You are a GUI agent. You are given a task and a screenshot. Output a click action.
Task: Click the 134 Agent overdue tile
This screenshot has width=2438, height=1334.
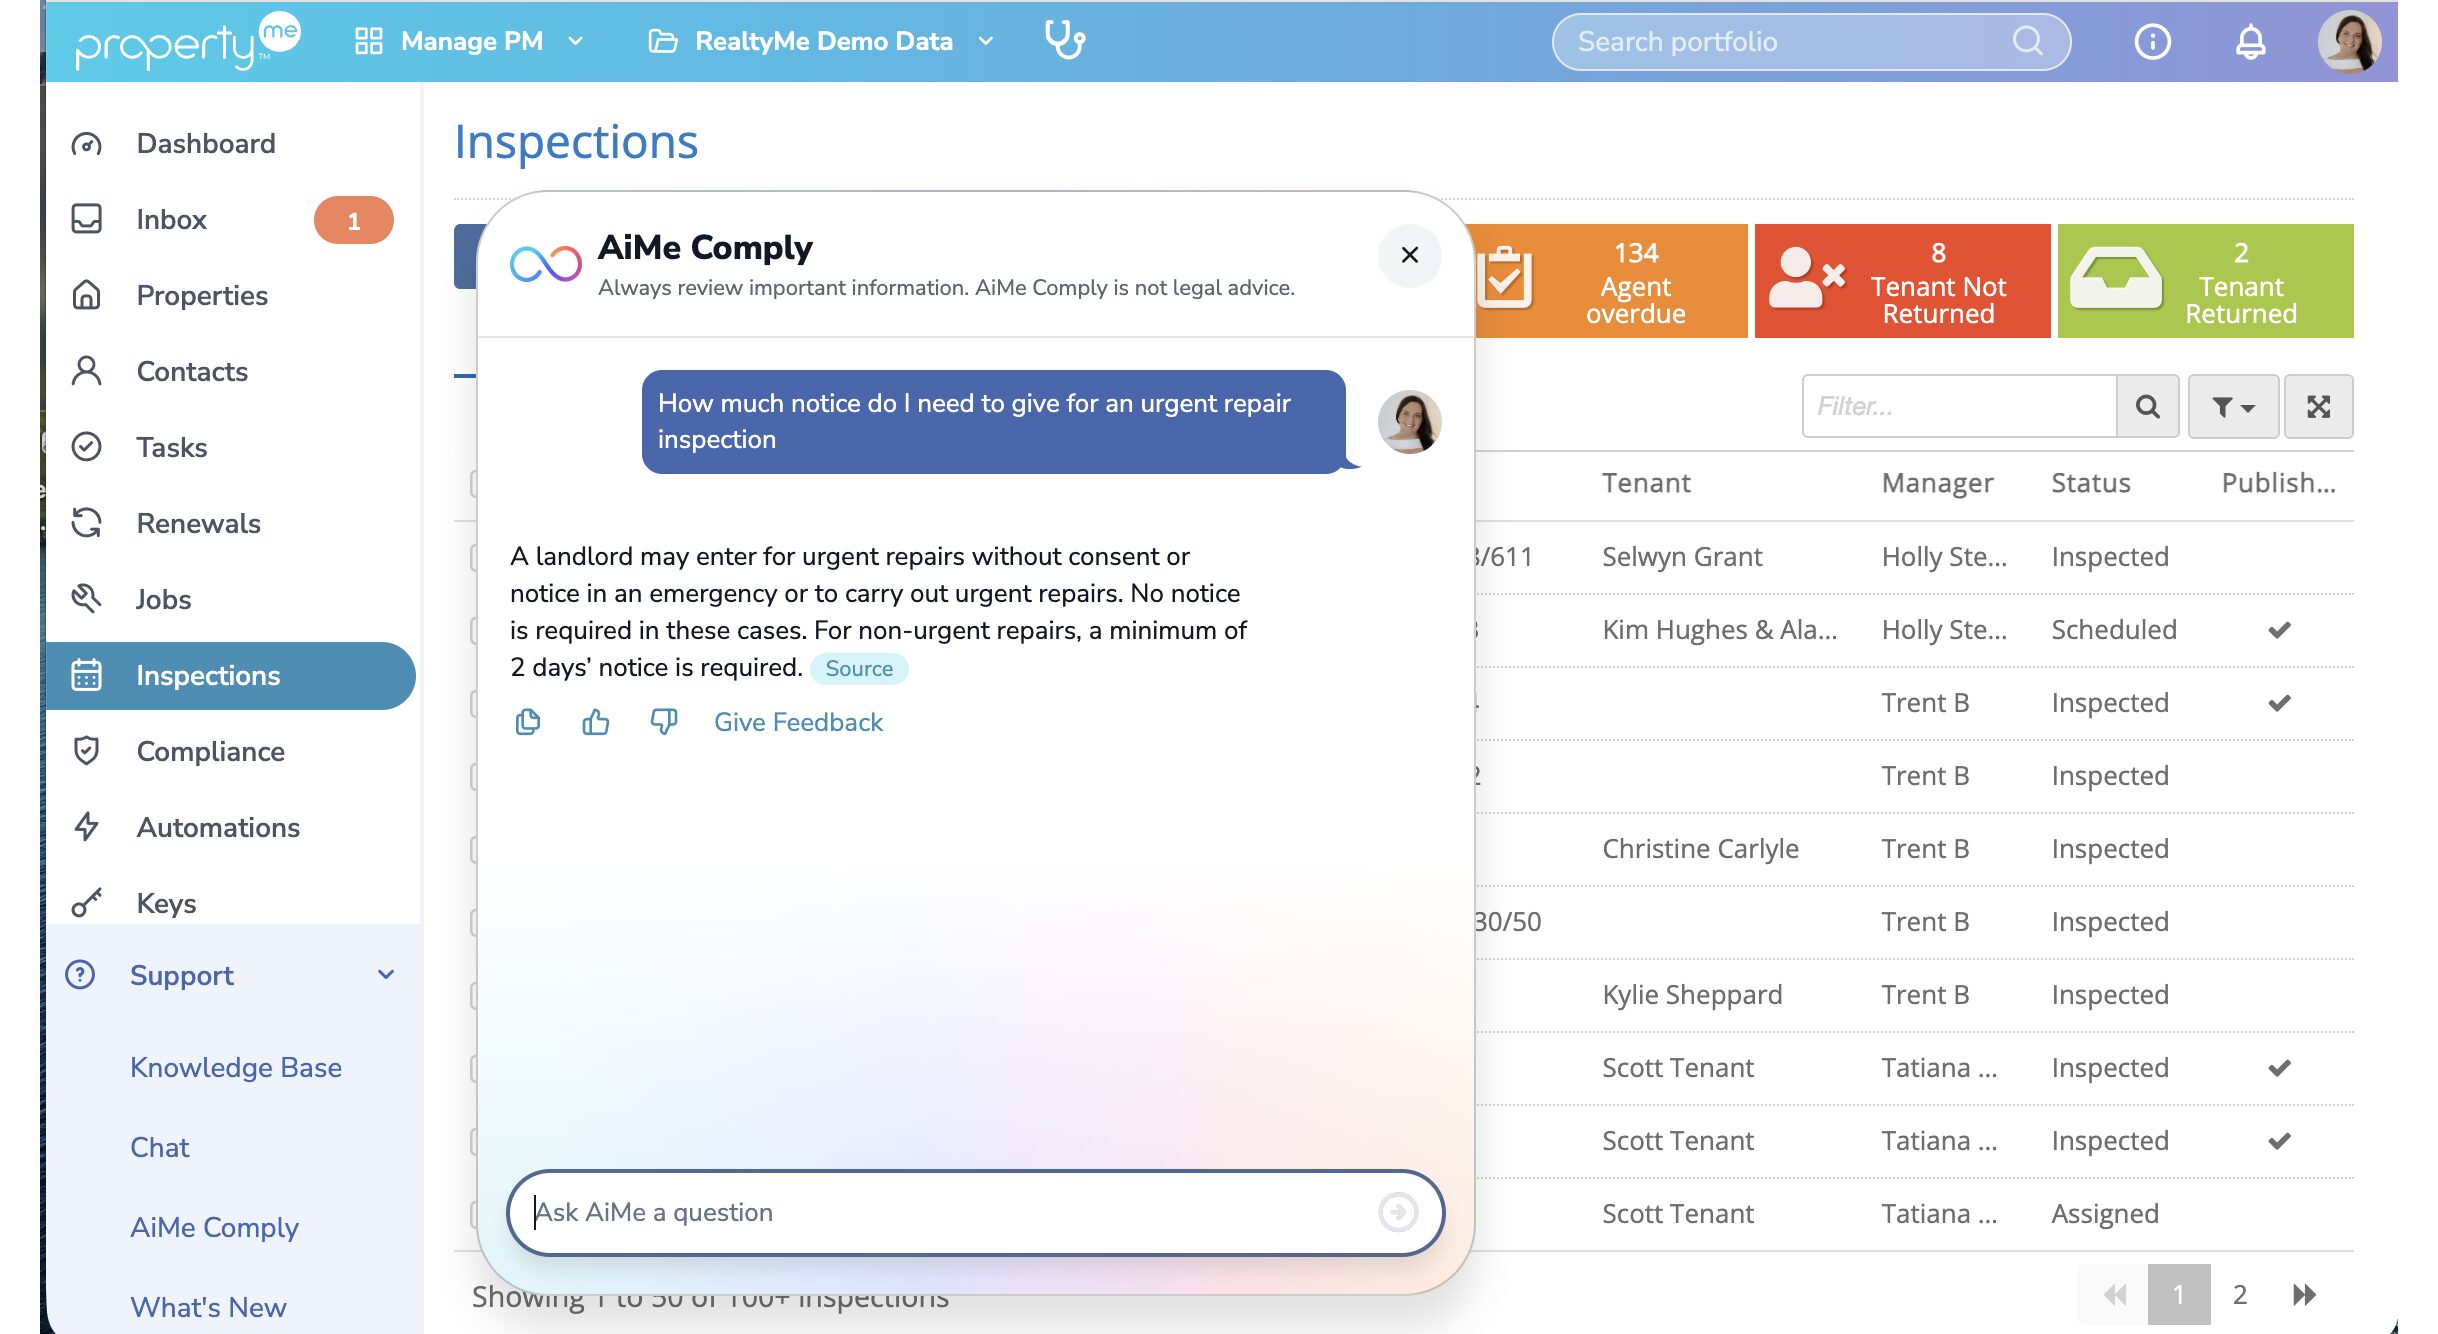pos(1612,281)
